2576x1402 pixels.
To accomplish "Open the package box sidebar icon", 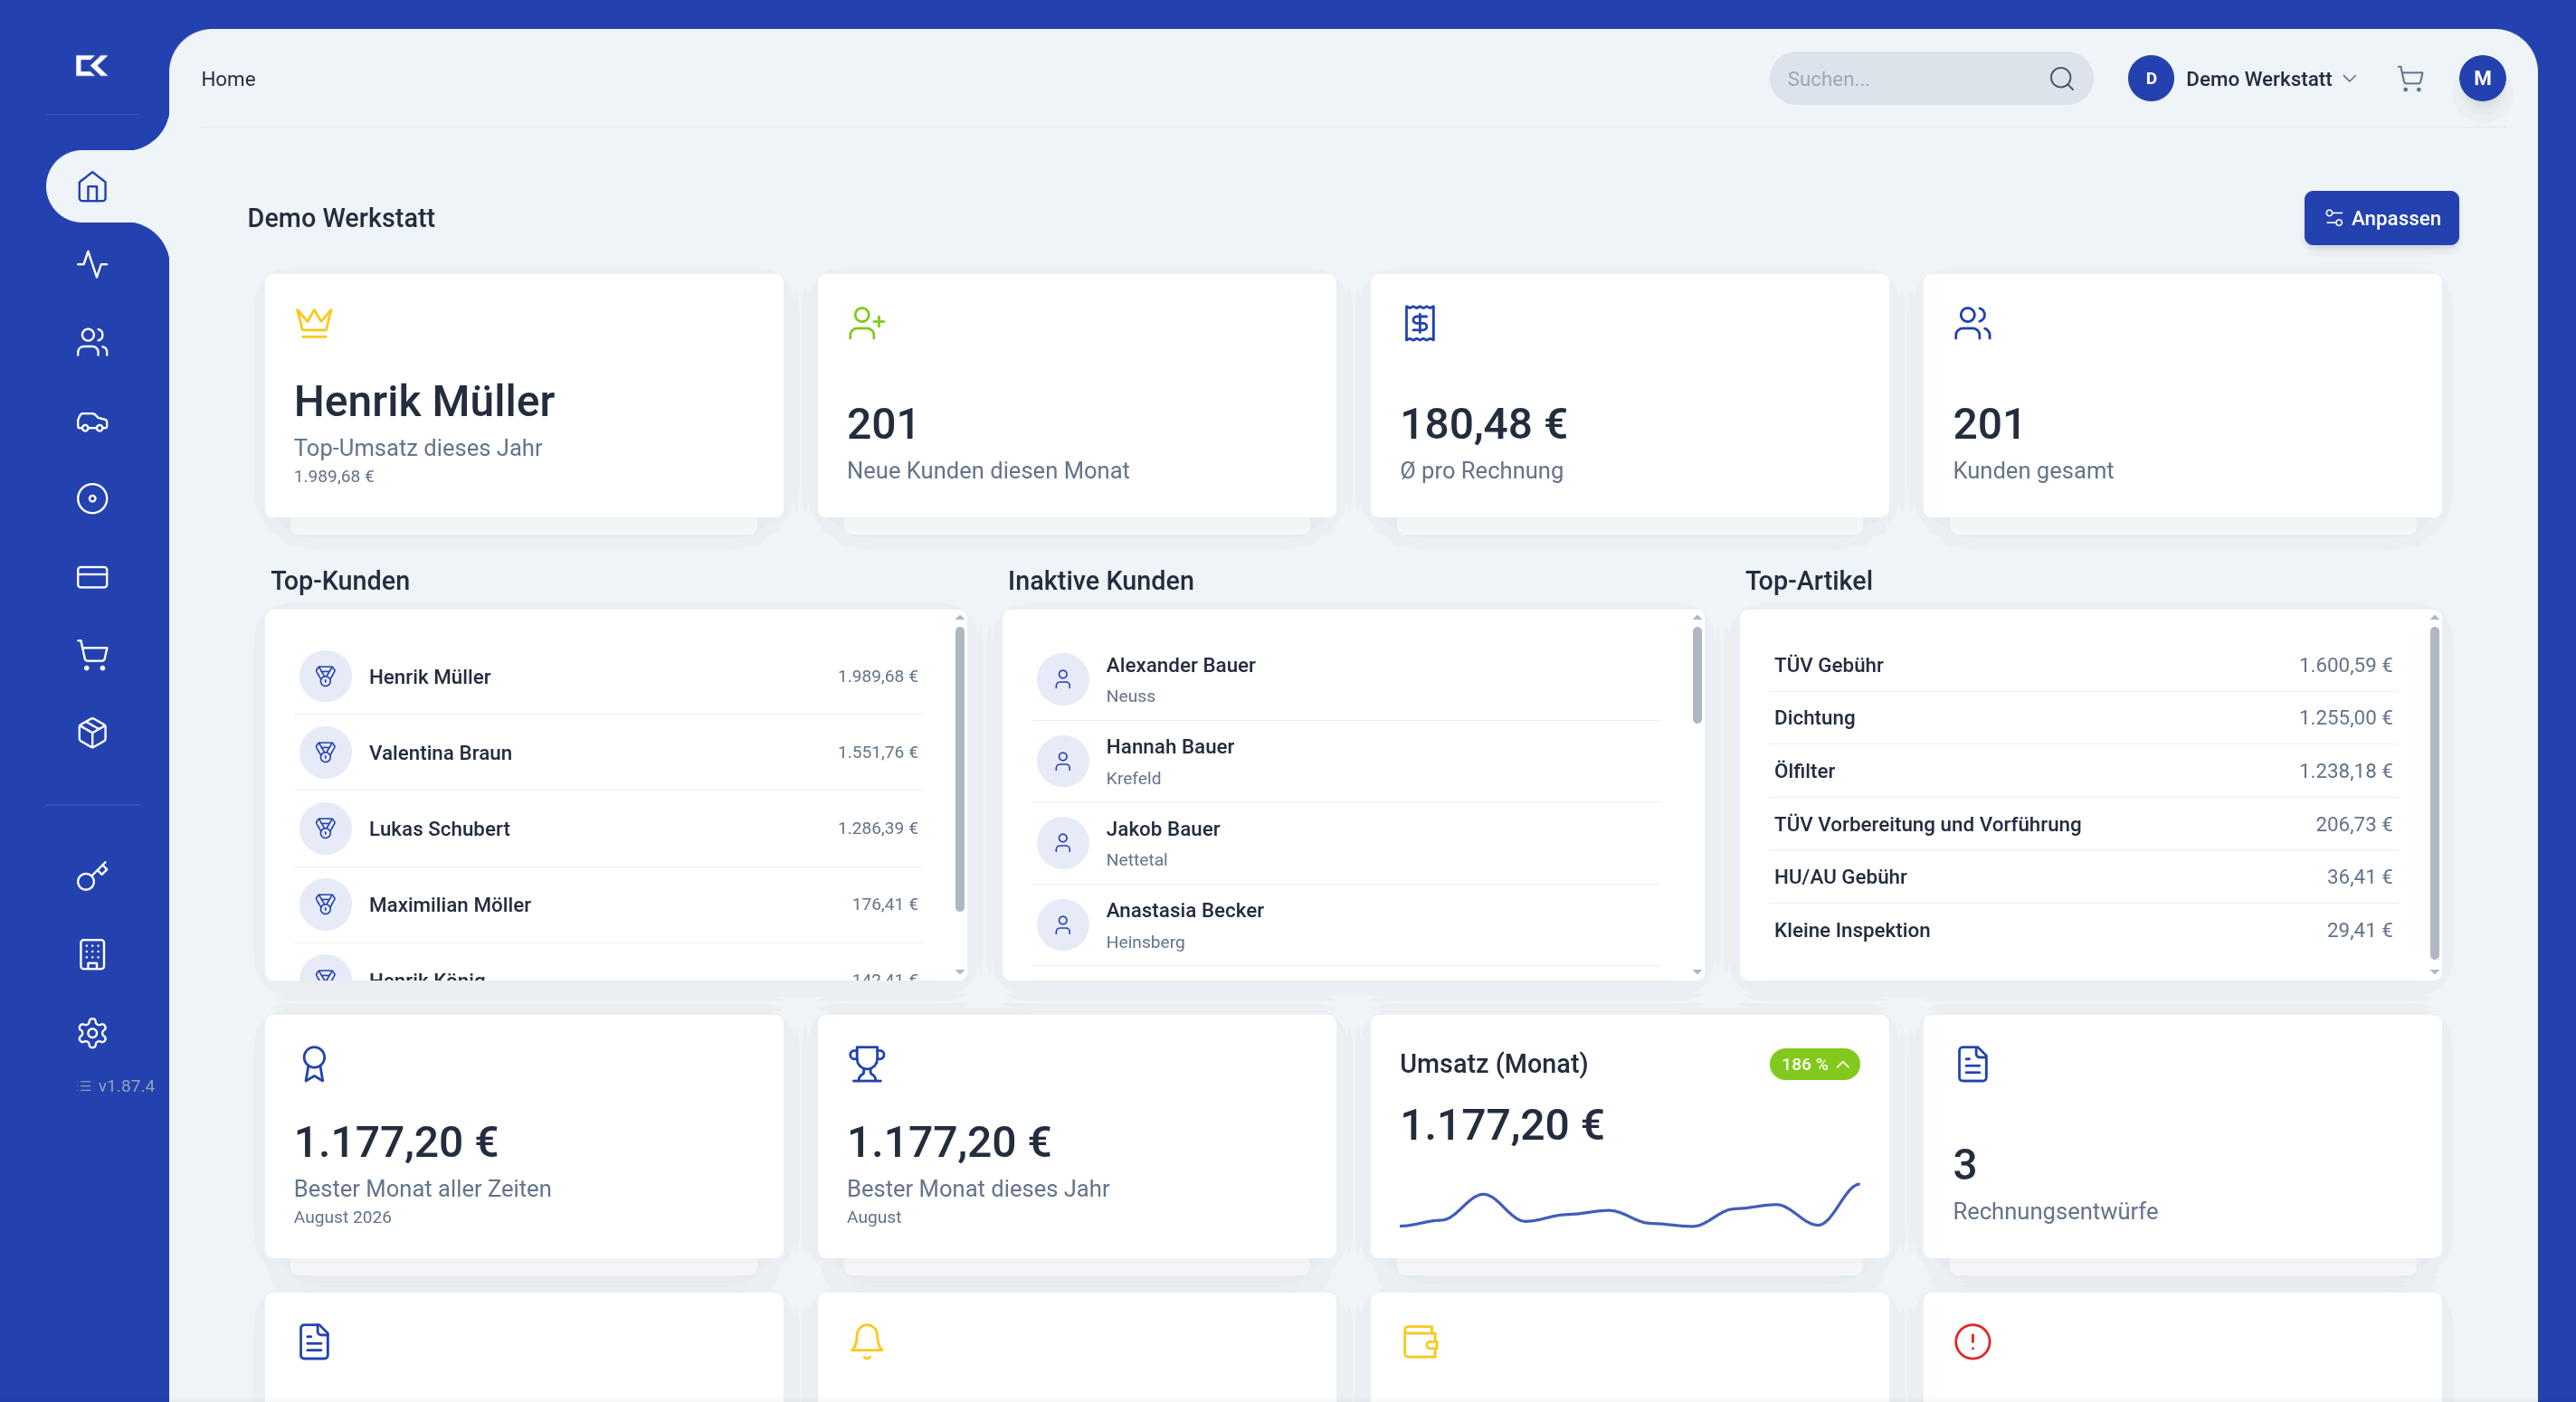I will tap(92, 733).
